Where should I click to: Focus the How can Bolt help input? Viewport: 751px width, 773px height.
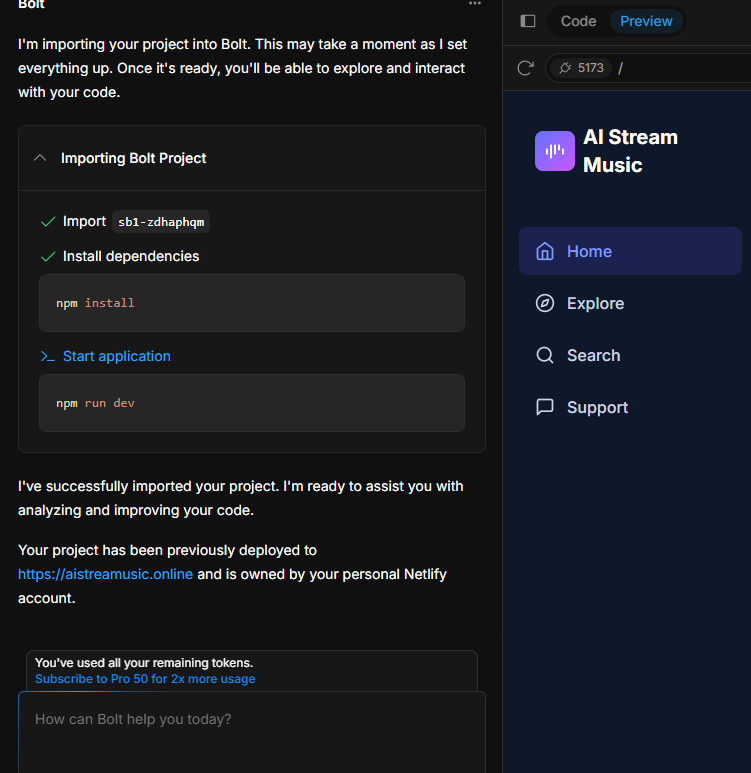pos(252,732)
